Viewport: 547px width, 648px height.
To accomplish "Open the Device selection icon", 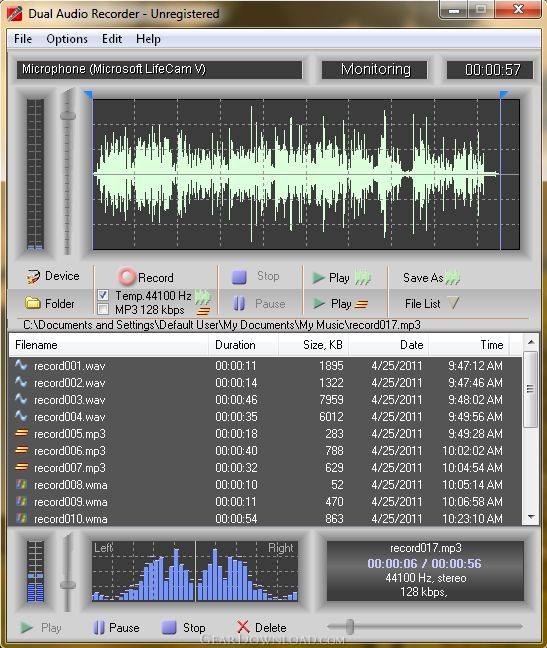I will coord(33,276).
